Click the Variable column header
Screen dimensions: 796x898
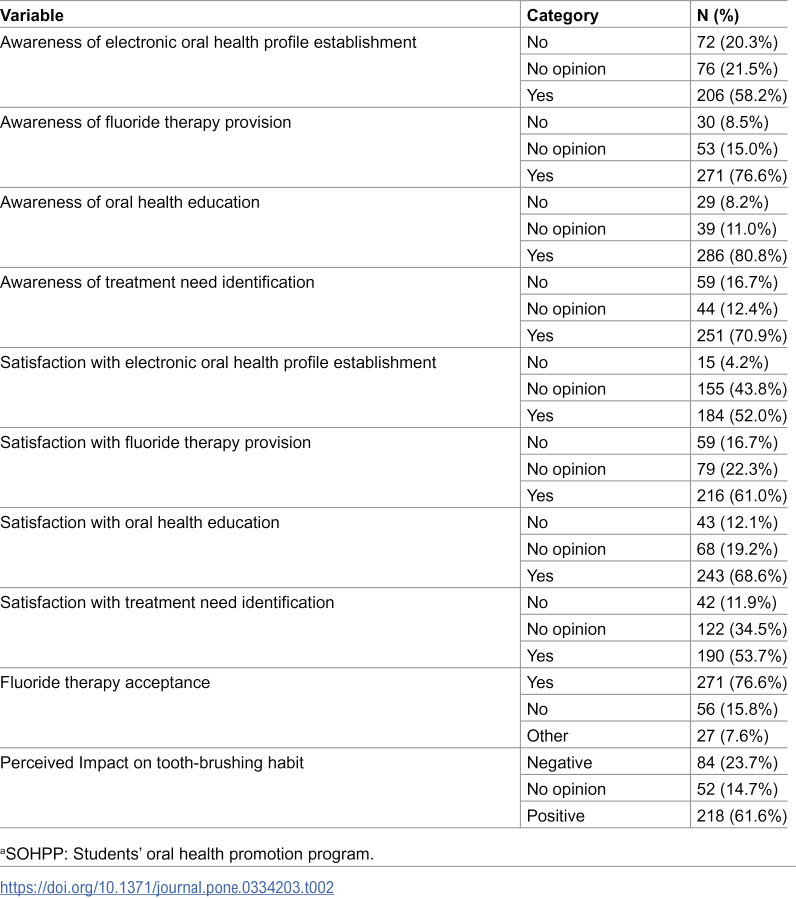pos(32,15)
